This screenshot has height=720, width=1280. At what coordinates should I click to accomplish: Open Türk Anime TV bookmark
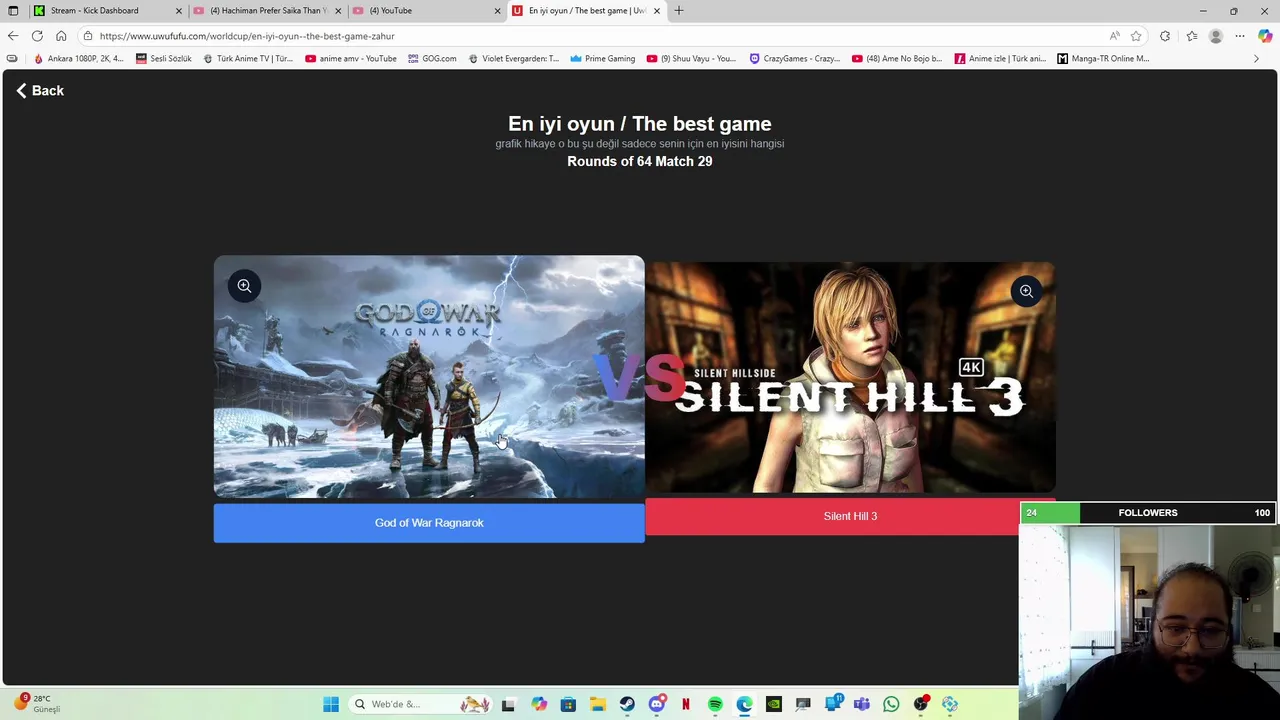[248, 59]
